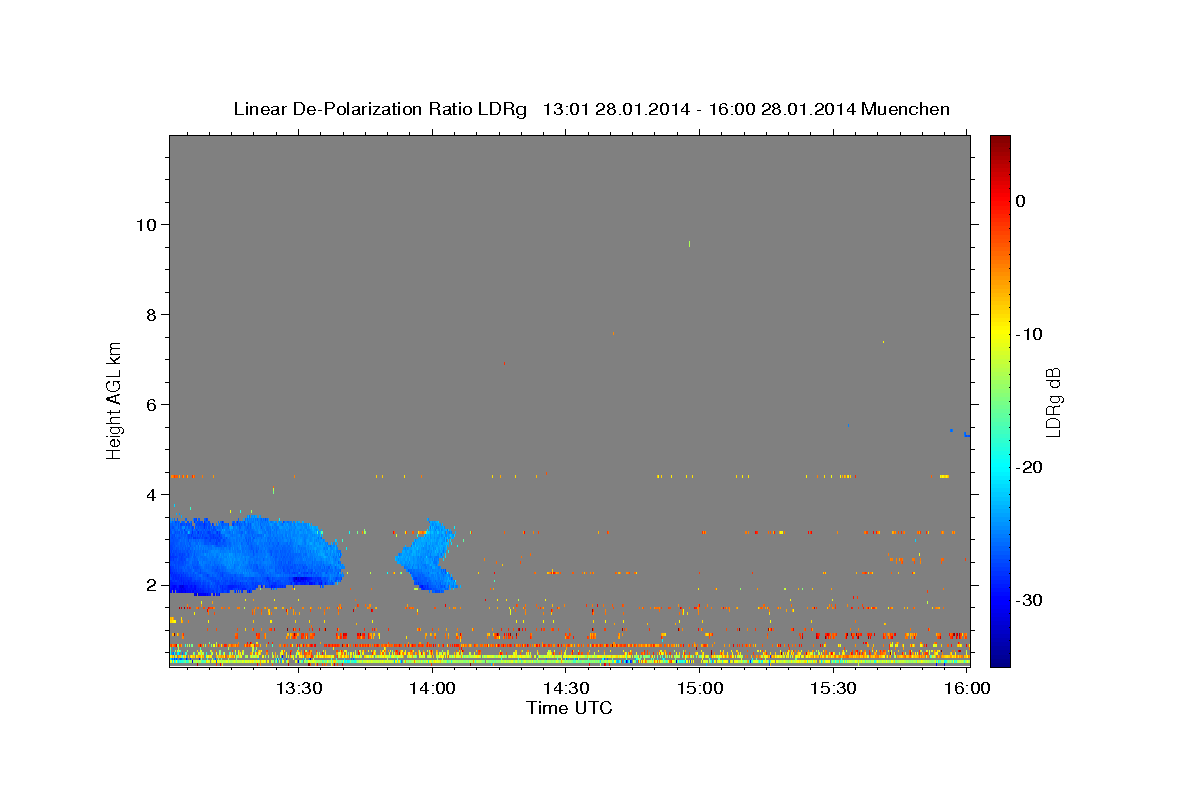Click the height tick label 6
This screenshot has height=800, width=1200.
(x=153, y=404)
